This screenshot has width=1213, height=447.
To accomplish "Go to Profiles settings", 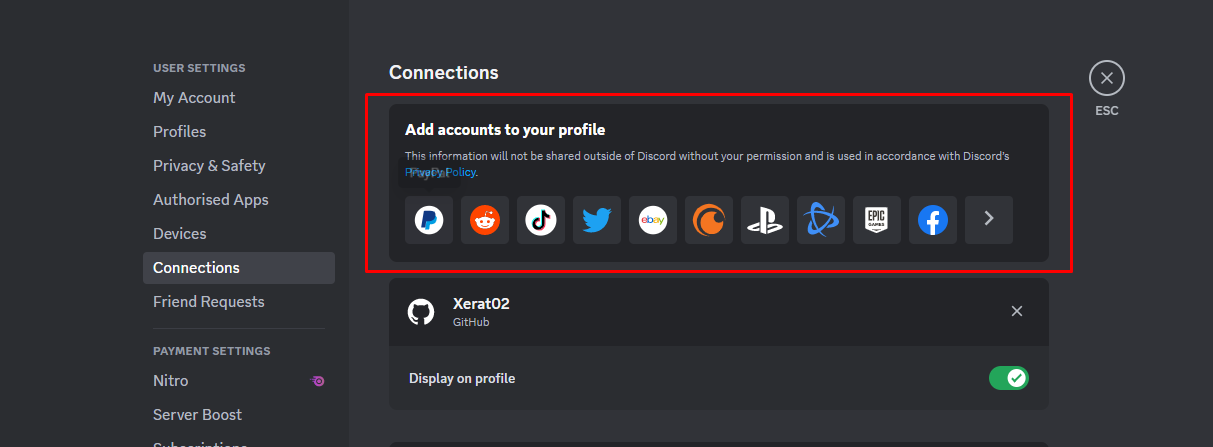I will [x=180, y=132].
